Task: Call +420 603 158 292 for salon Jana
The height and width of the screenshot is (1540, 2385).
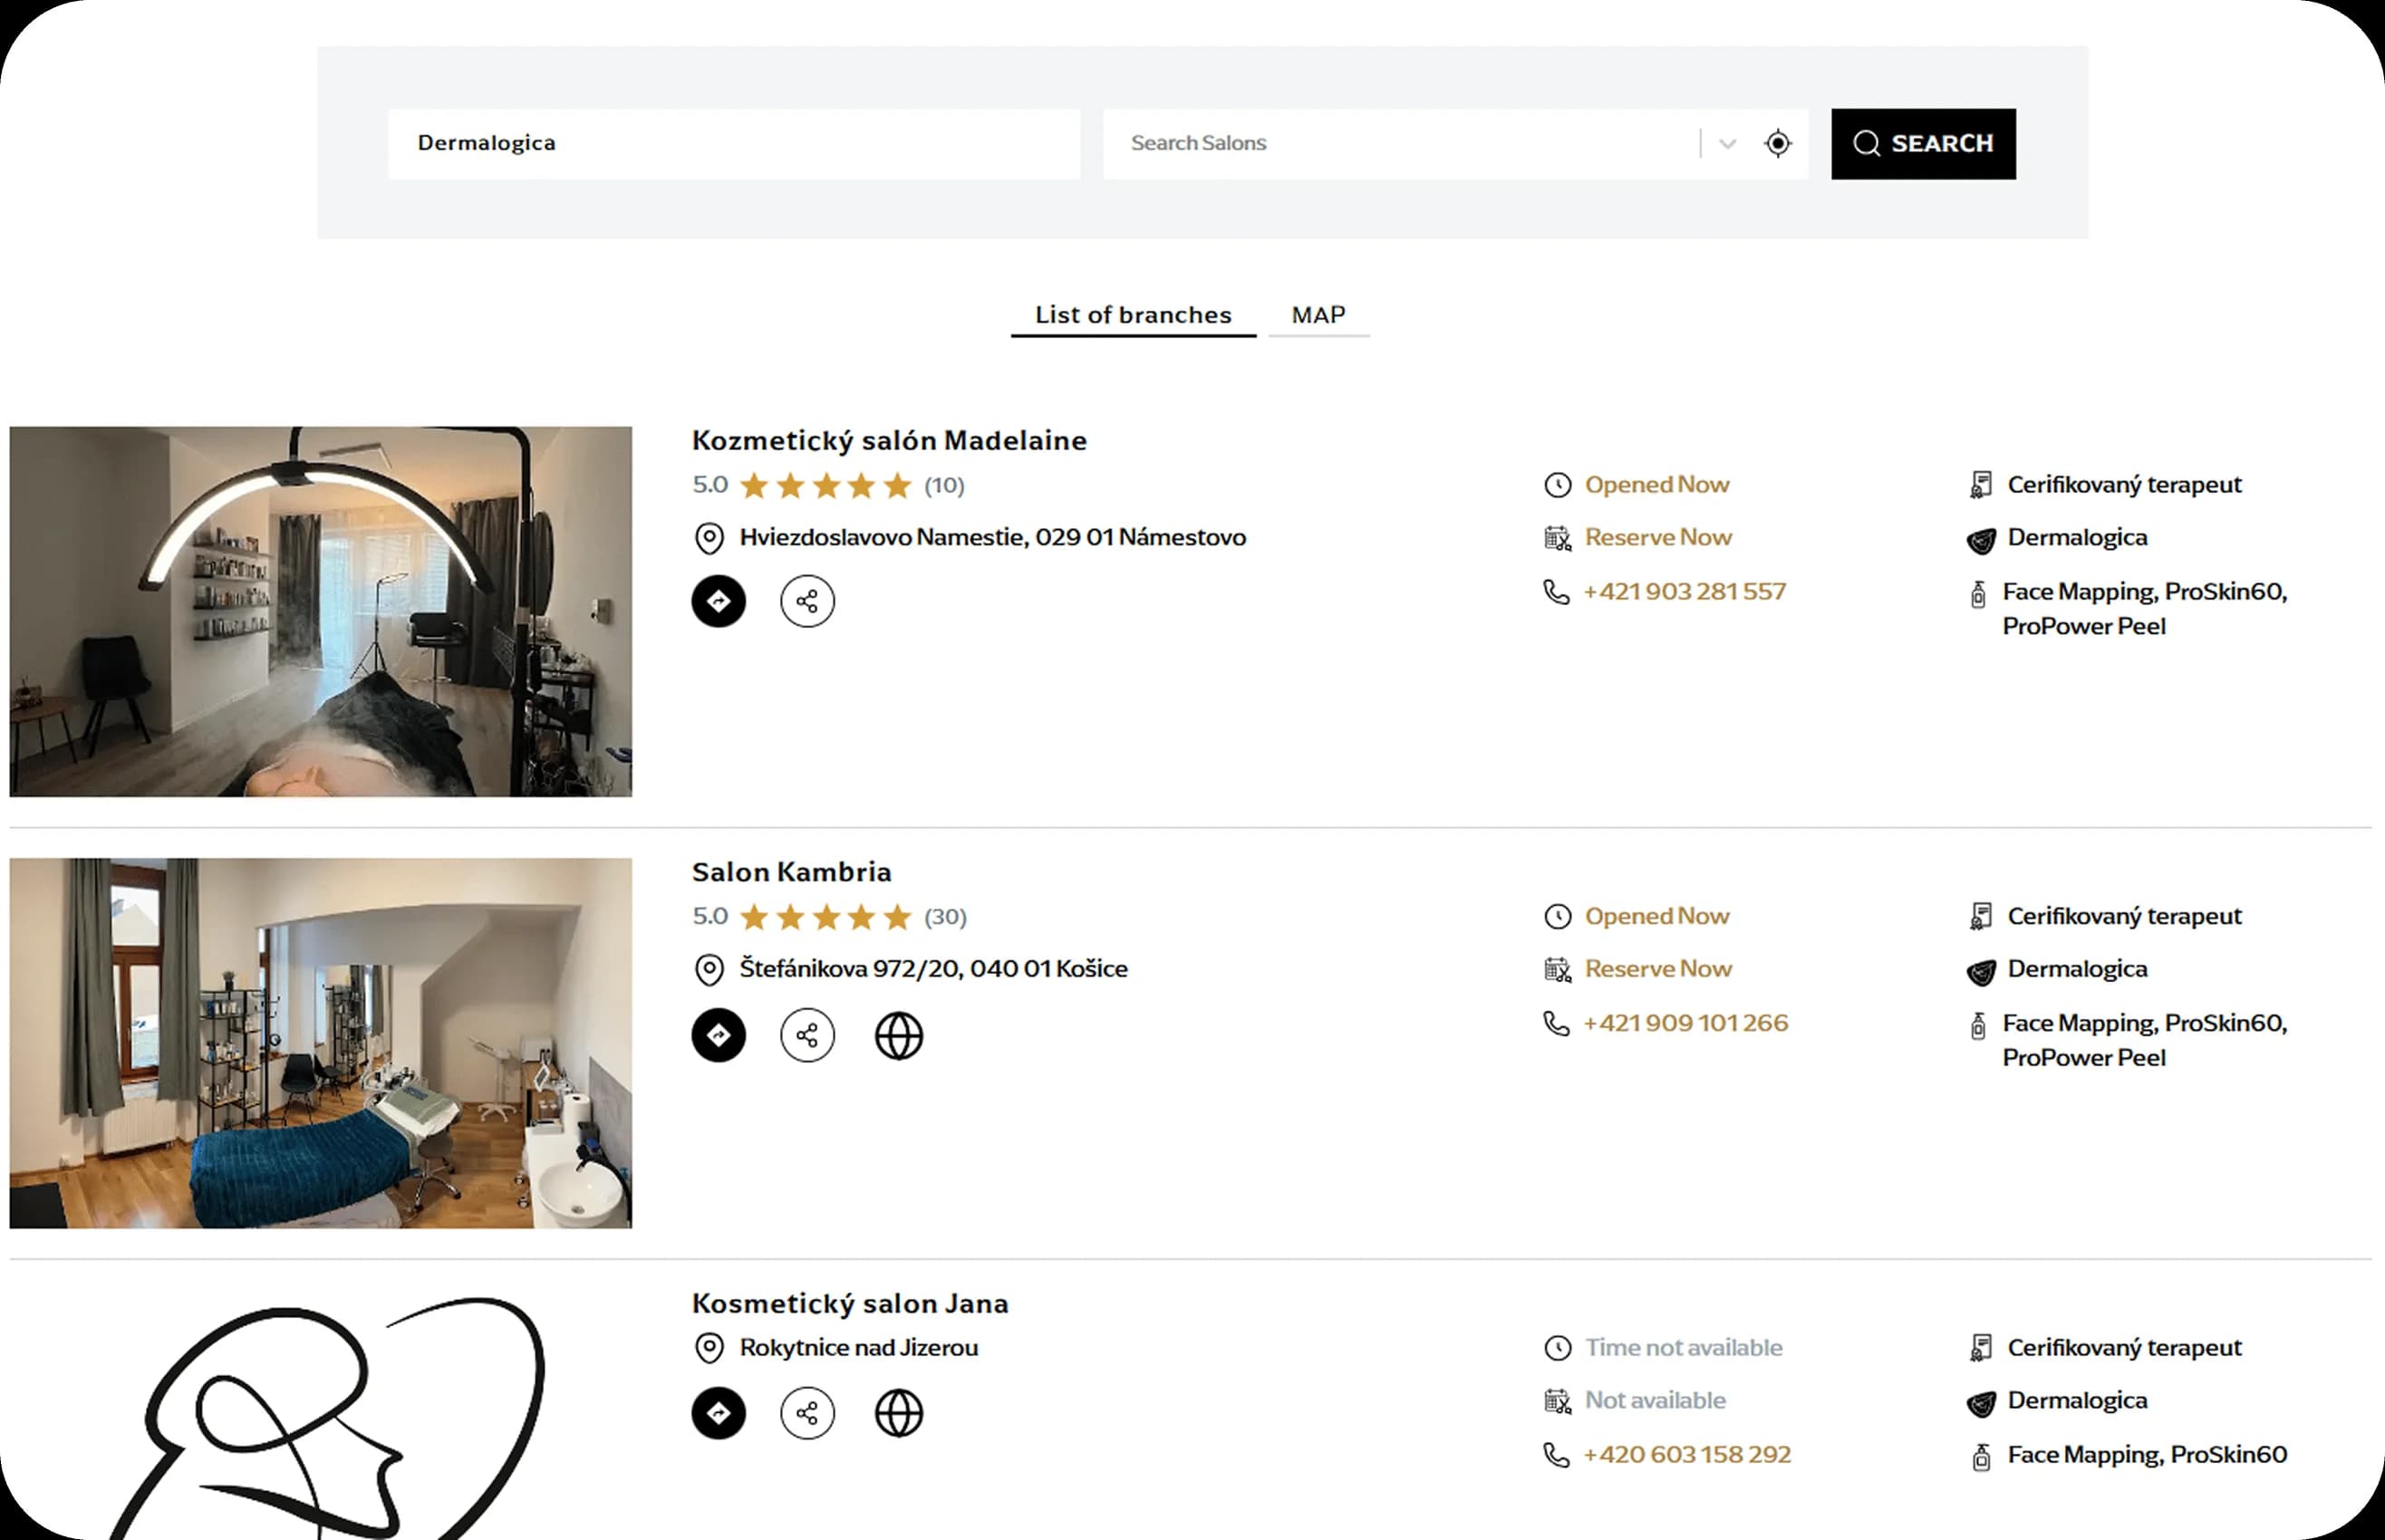Action: (1686, 1454)
